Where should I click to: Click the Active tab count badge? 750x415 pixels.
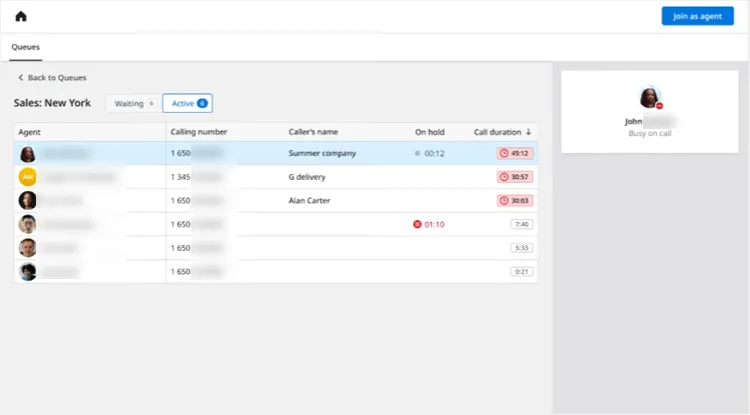click(x=202, y=103)
